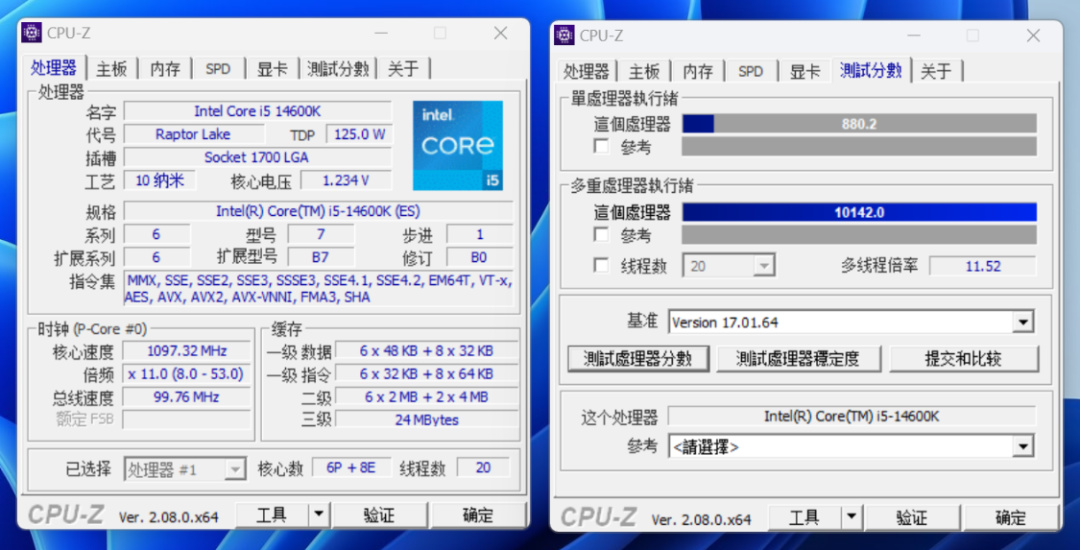
Task: Click the 核心电压 value 1.234 V
Action: click(x=346, y=181)
